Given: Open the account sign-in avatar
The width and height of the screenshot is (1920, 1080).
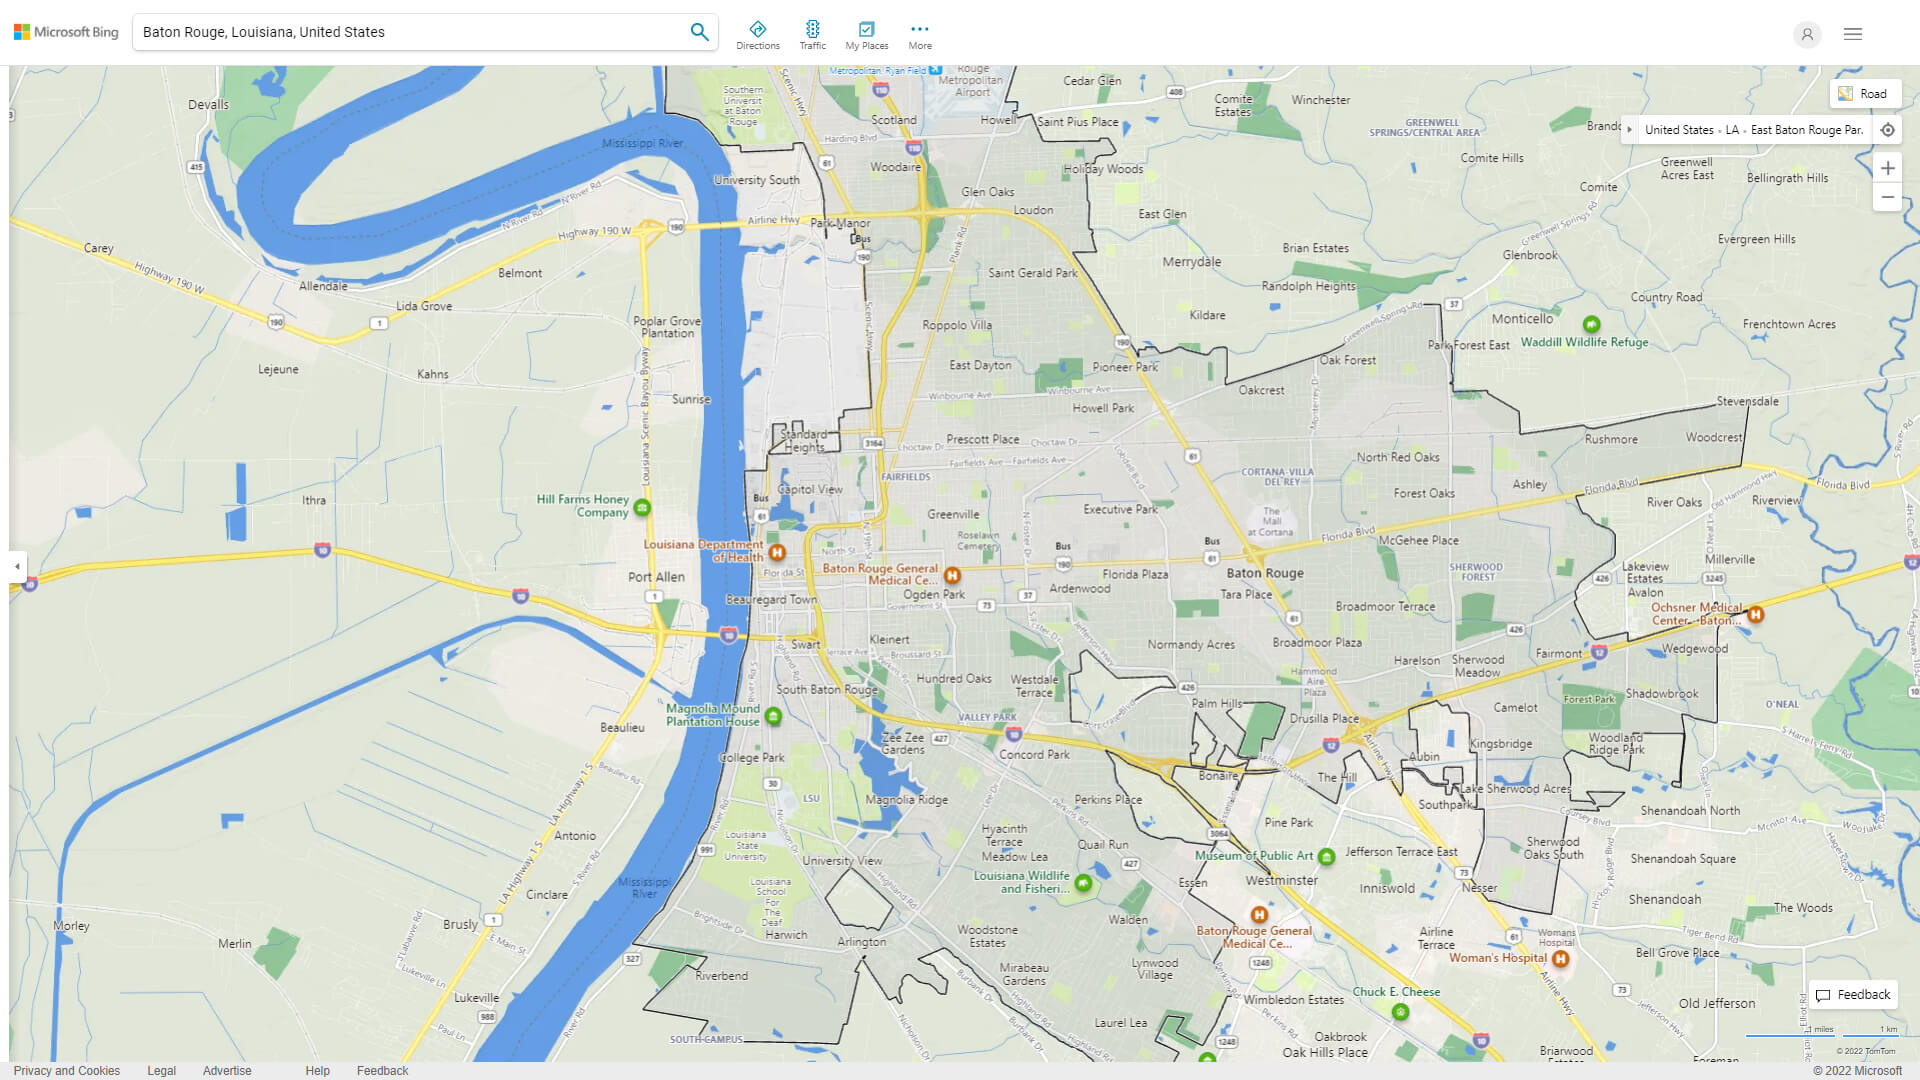Looking at the screenshot, I should (1807, 35).
